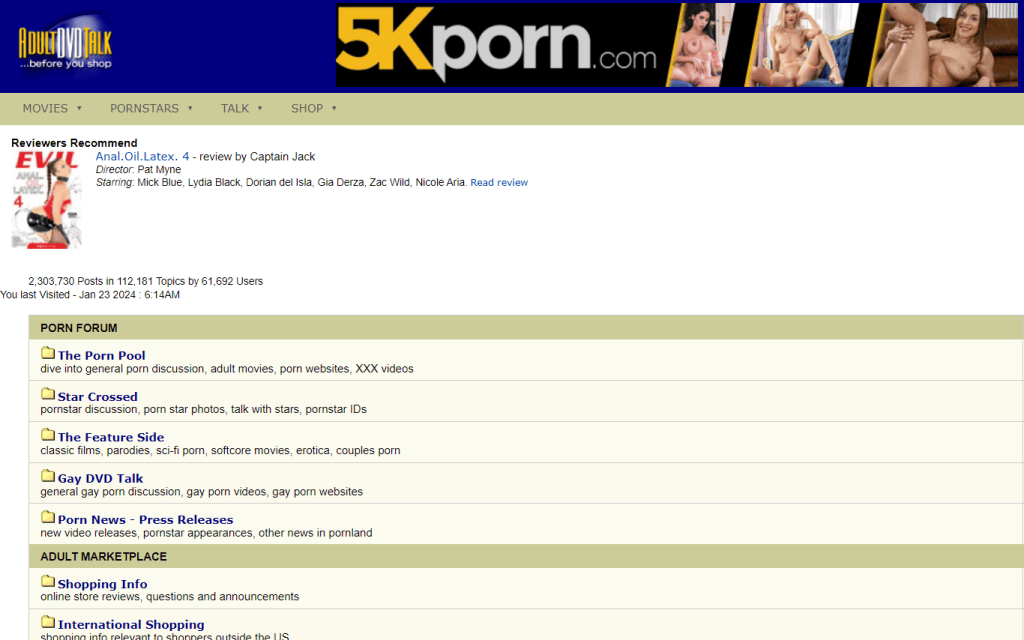The width and height of the screenshot is (1024, 640).
Task: Click the top banner advertisement
Action: coord(677,45)
